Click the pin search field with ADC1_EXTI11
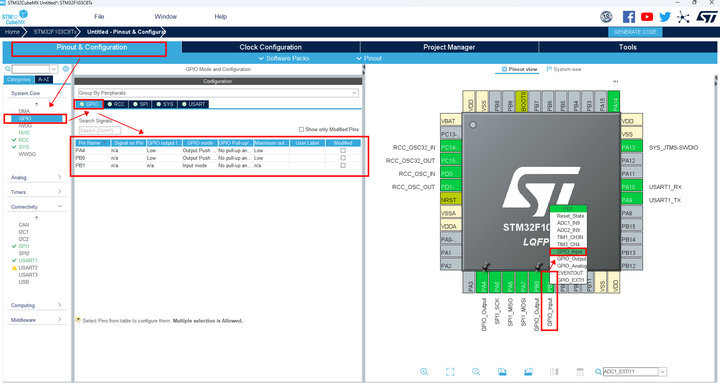This screenshot has width=720, height=386. click(630, 371)
